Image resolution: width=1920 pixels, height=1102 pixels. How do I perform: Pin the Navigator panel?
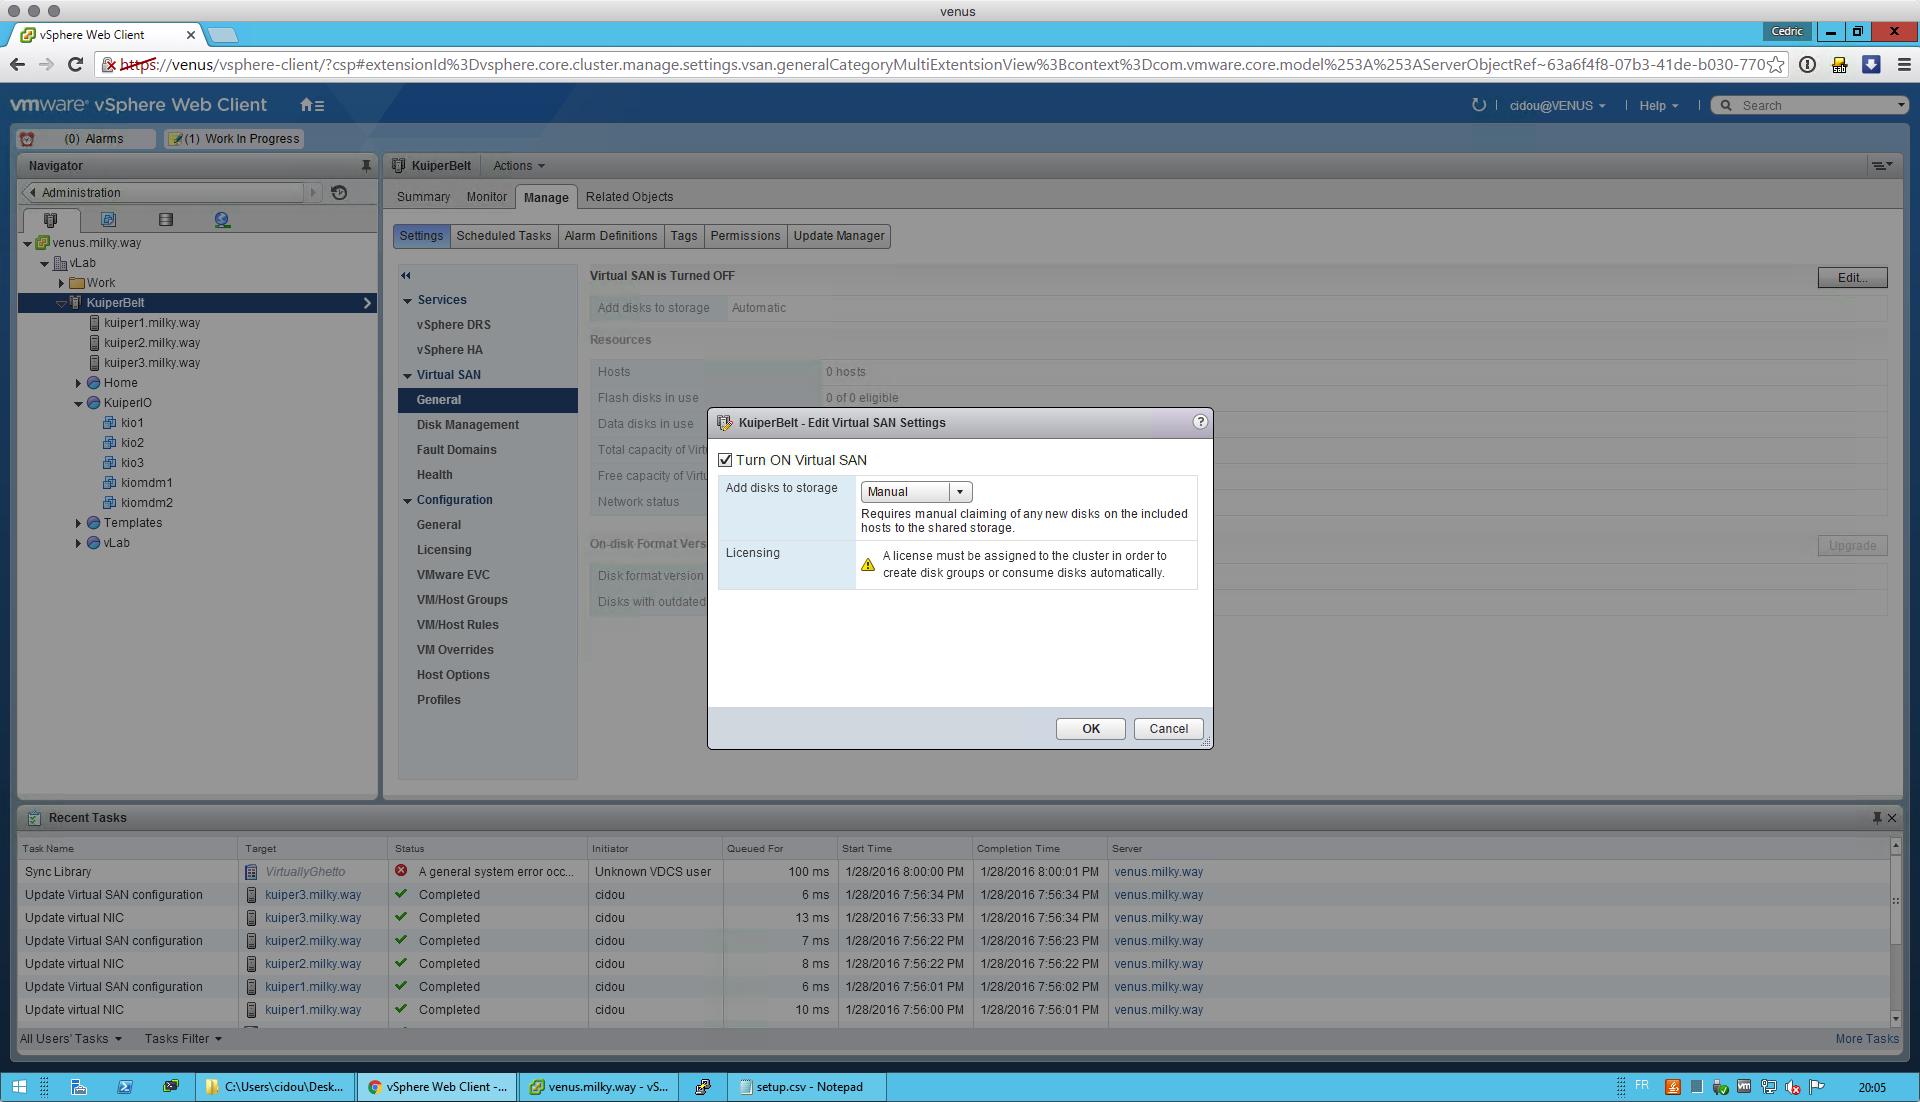coord(366,166)
